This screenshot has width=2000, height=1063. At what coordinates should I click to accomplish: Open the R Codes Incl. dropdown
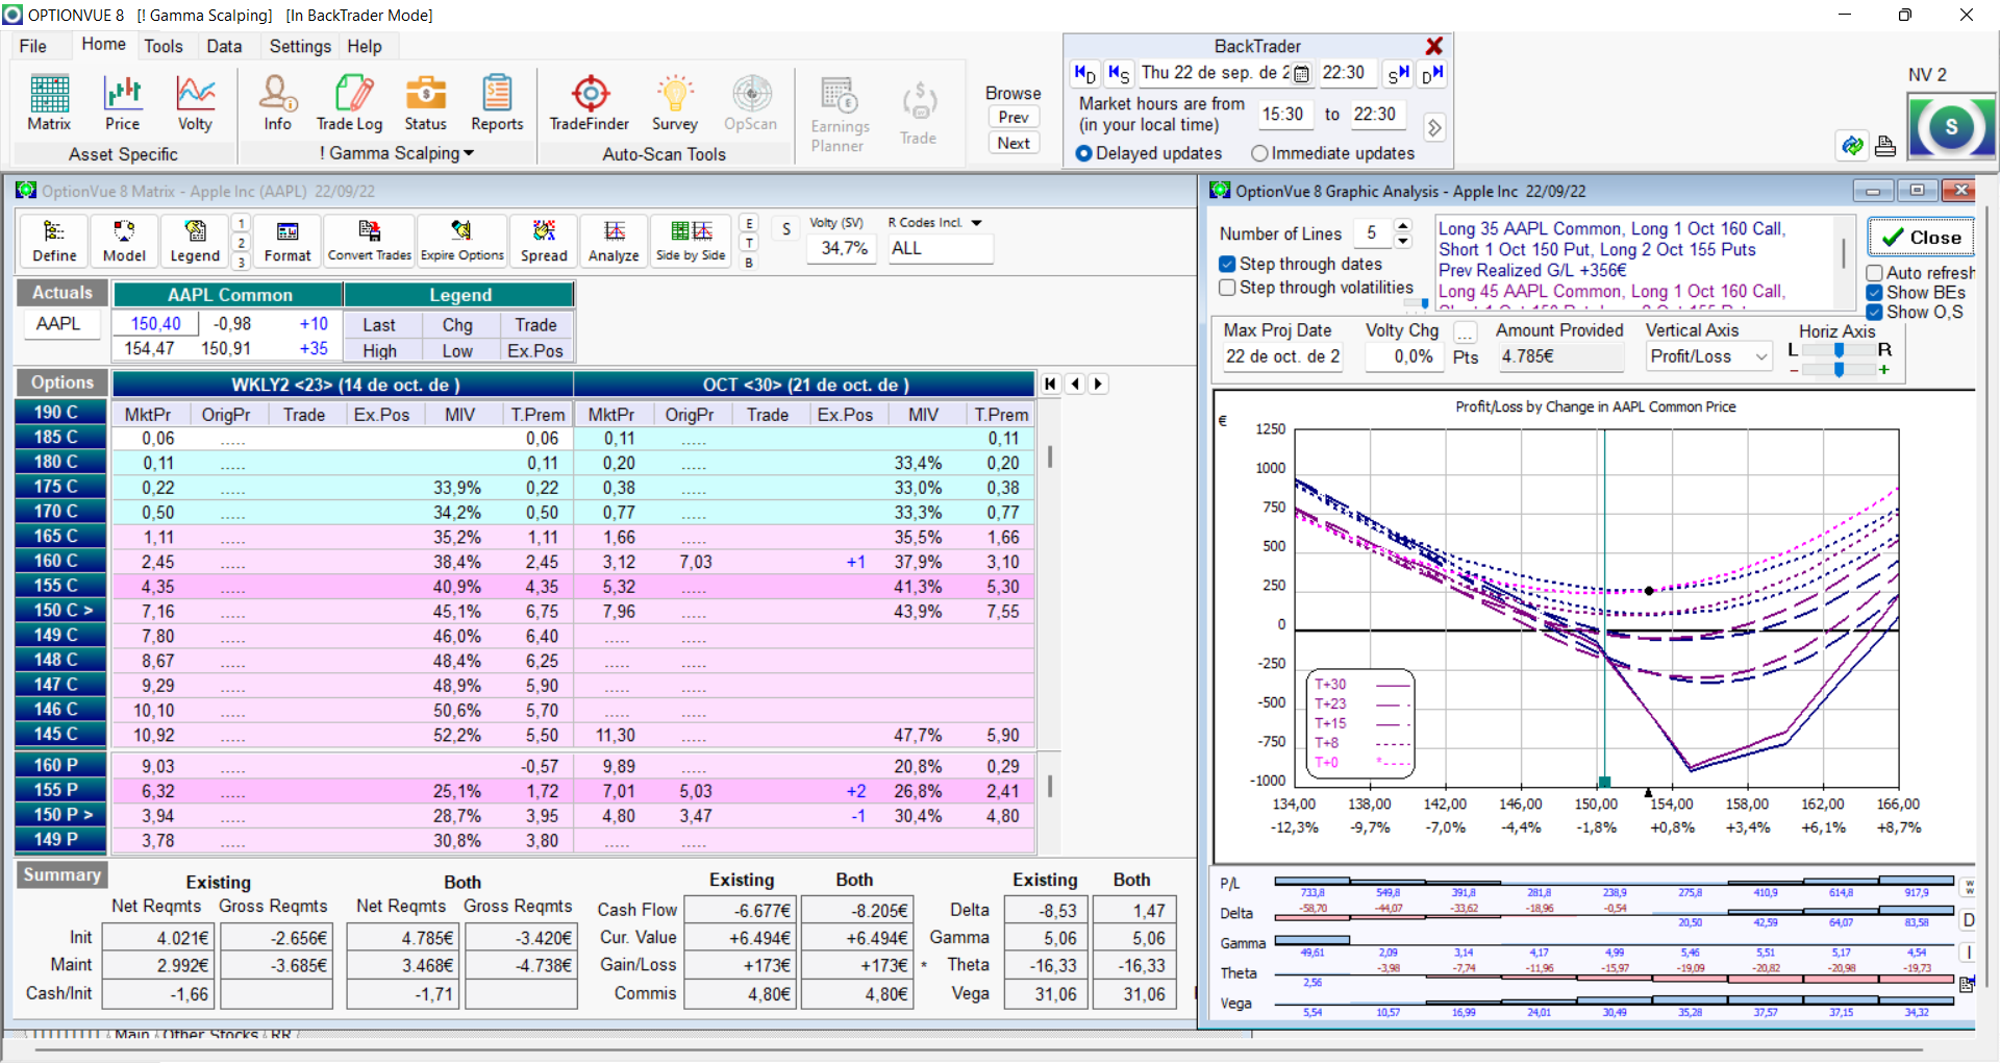[976, 223]
